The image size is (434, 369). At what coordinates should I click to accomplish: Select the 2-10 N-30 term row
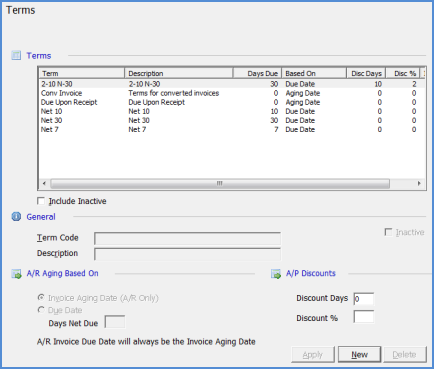232,84
